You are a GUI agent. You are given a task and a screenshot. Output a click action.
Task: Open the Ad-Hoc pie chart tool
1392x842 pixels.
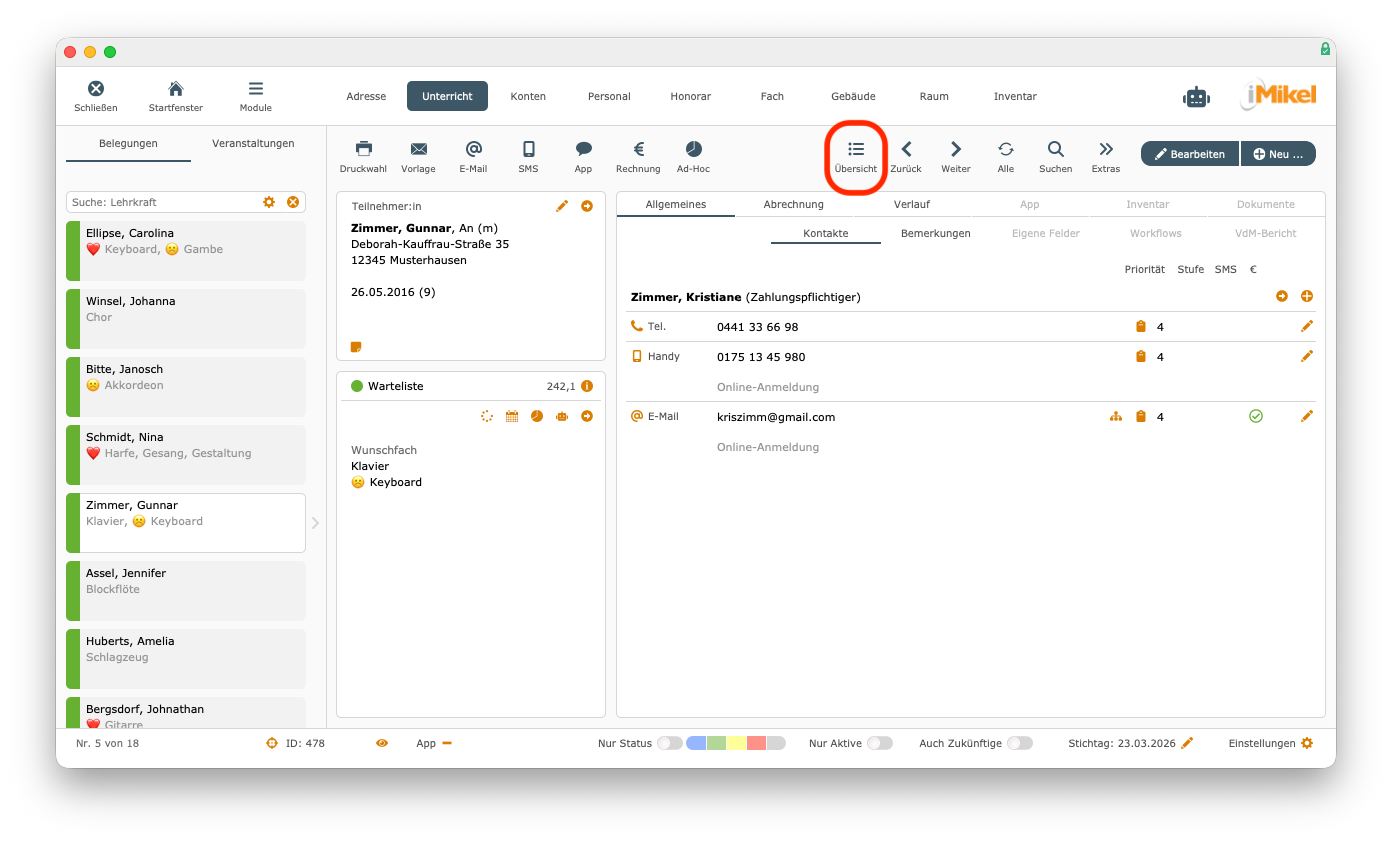[693, 156]
